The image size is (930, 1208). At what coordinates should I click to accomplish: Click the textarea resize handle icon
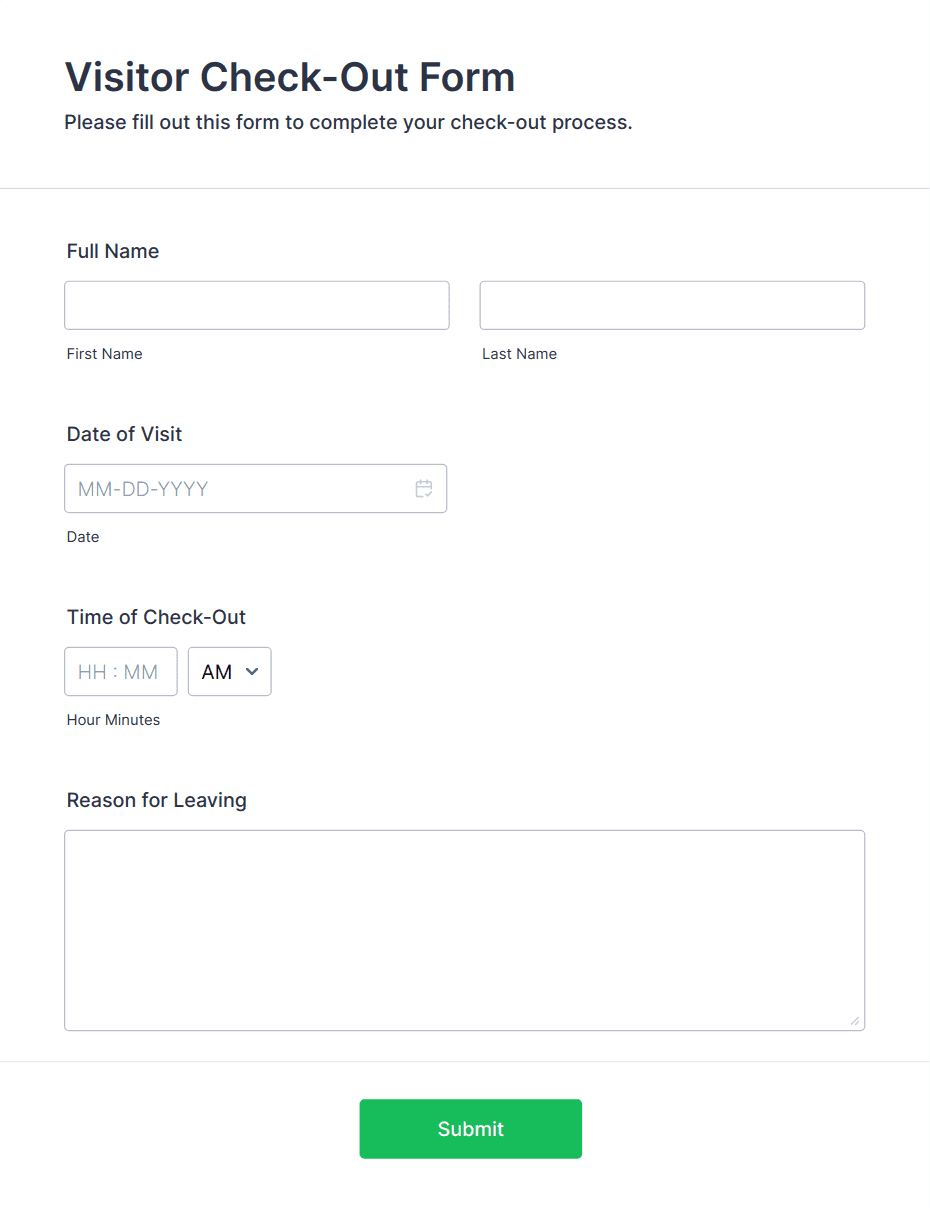point(856,1021)
